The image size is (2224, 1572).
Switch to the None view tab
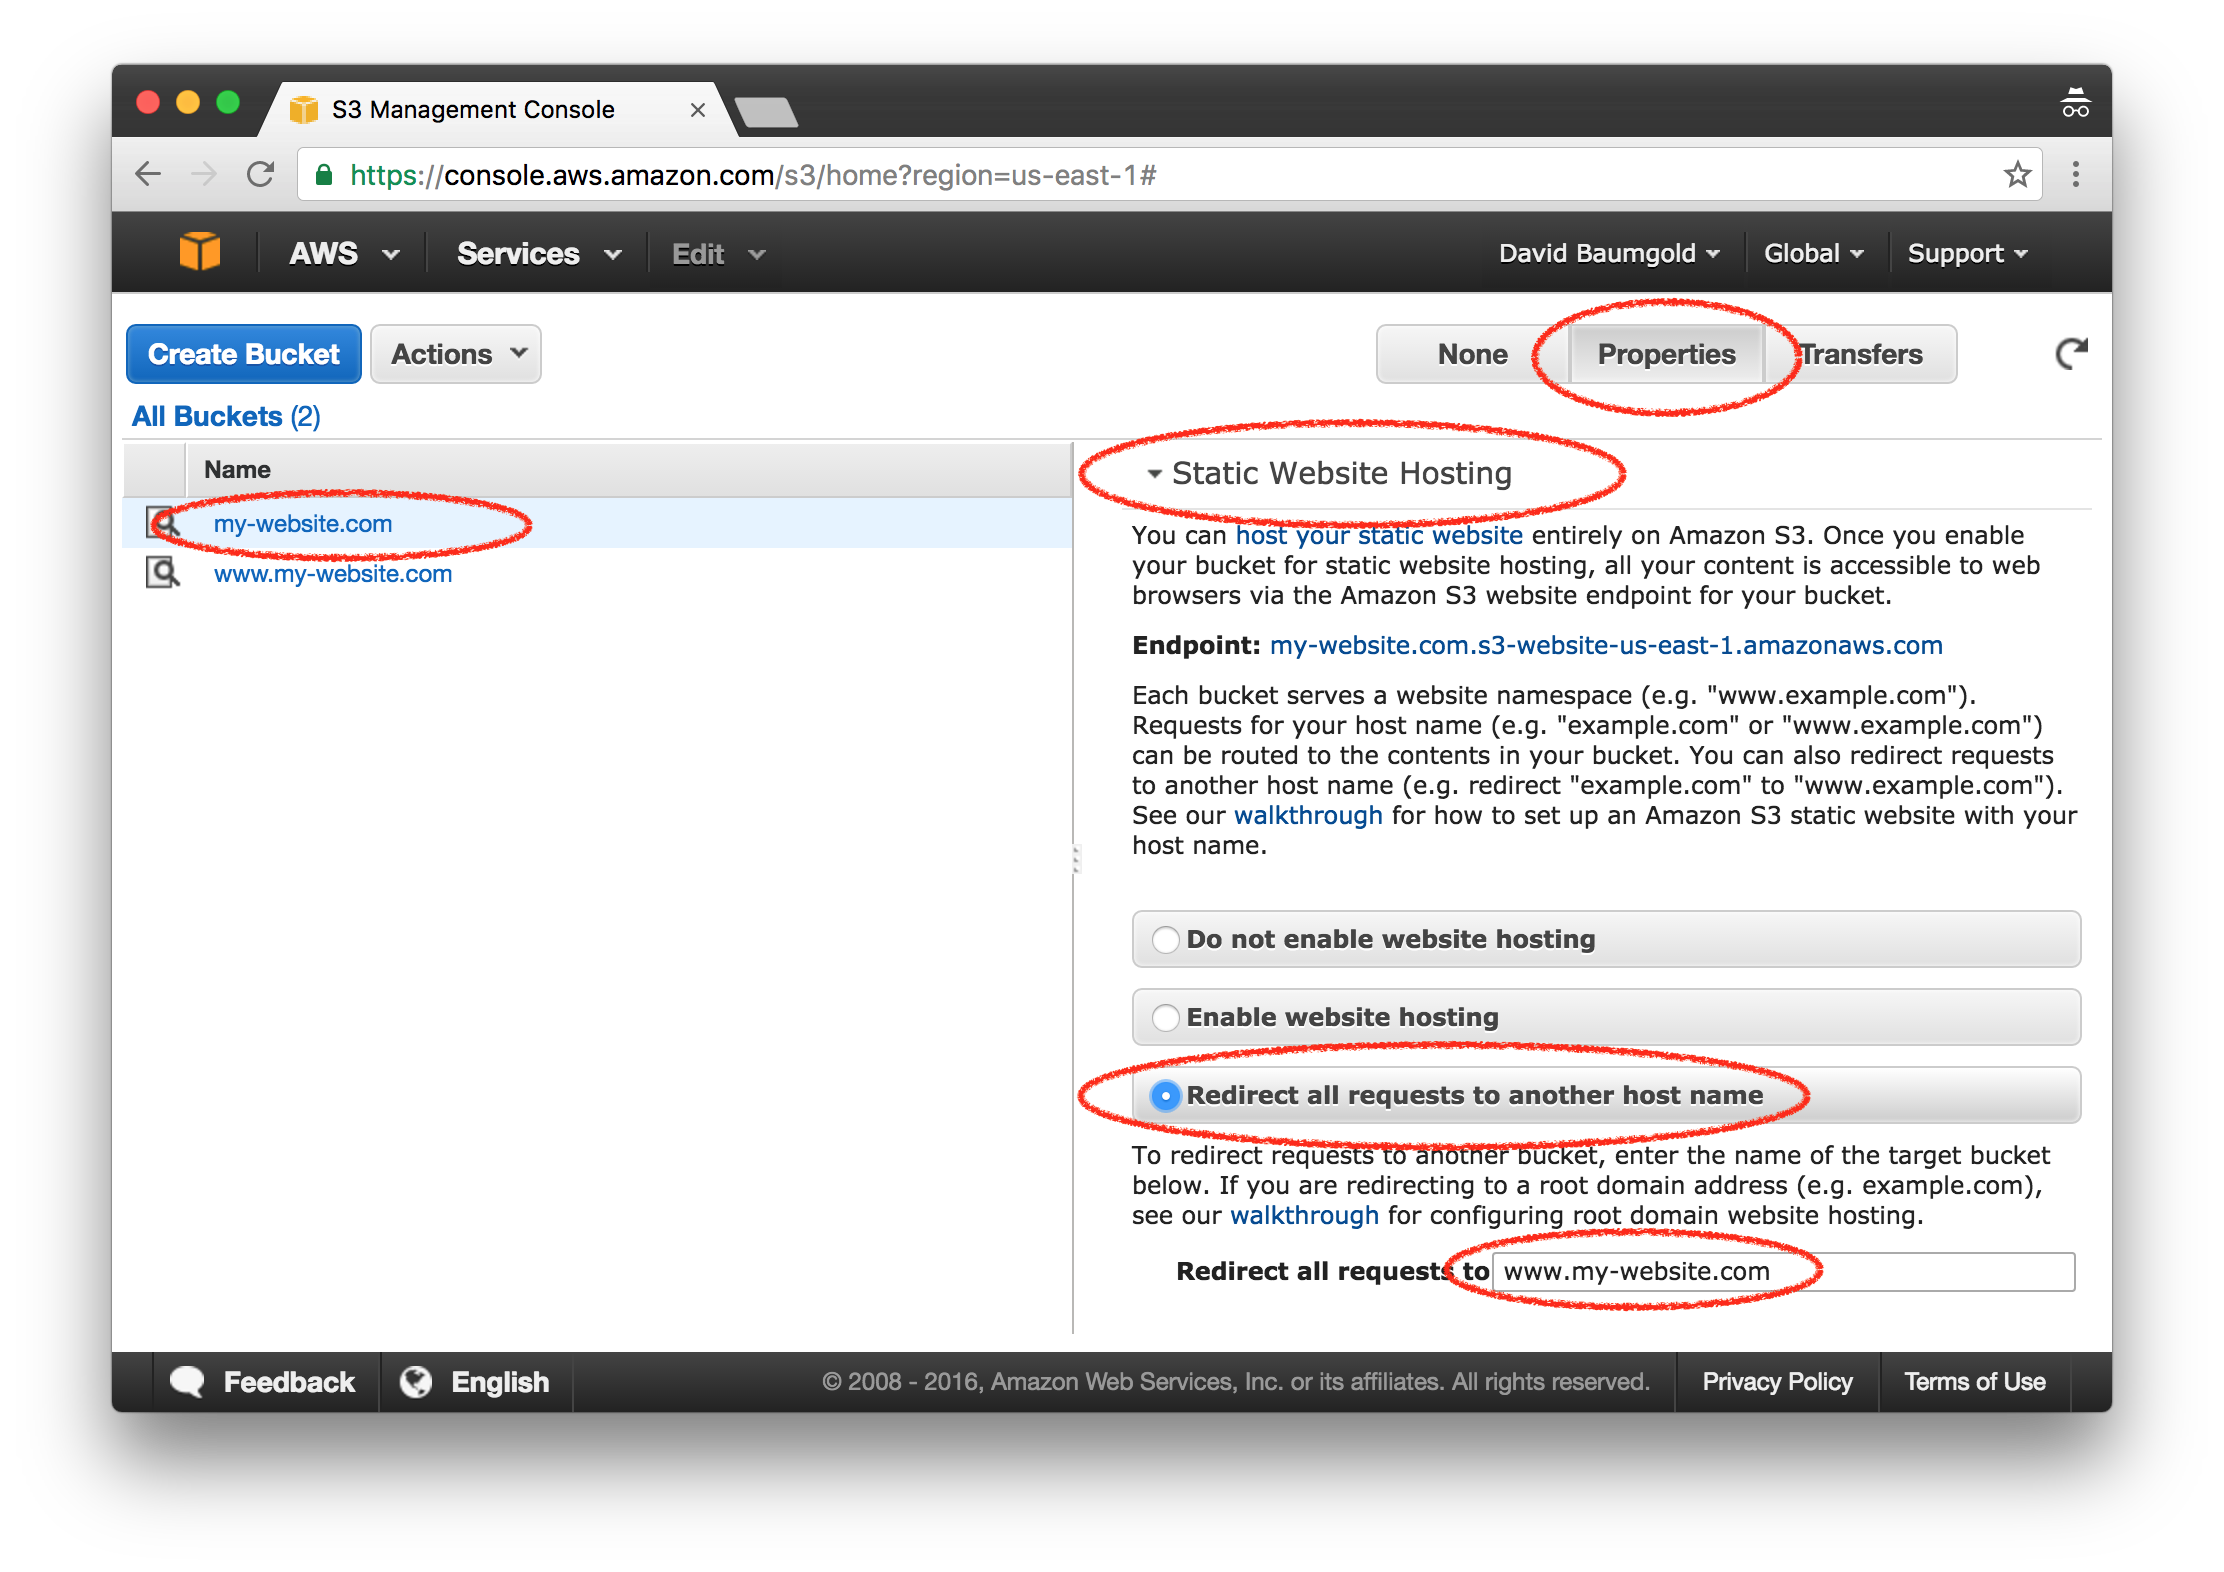pyautogui.click(x=1472, y=353)
